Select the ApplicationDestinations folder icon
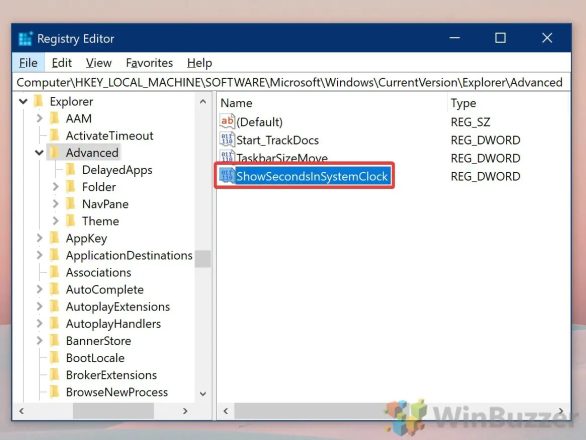 coord(55,255)
